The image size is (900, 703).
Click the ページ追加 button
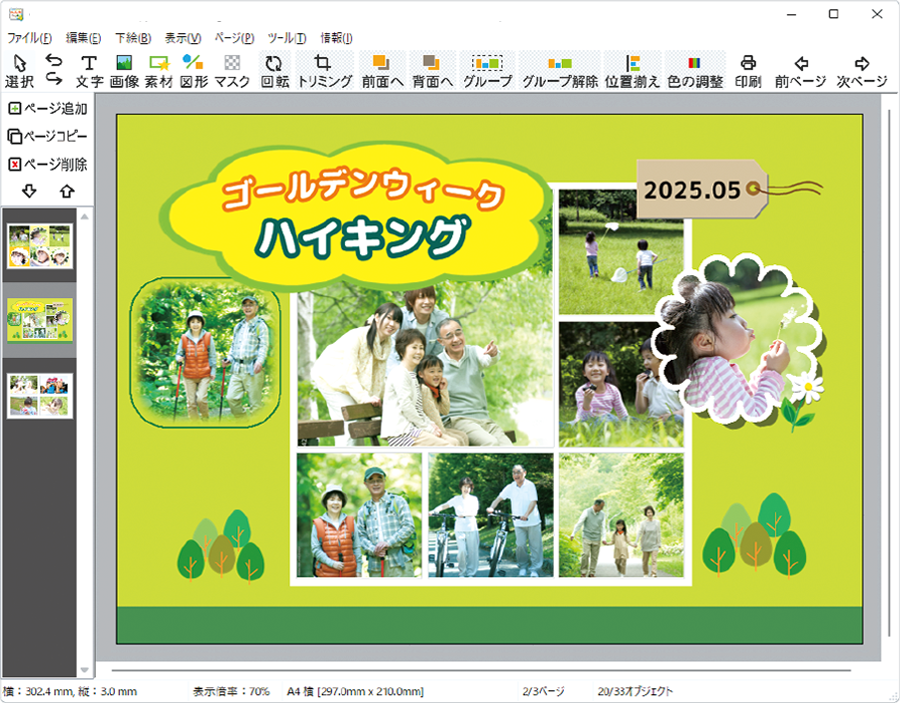tap(48, 108)
